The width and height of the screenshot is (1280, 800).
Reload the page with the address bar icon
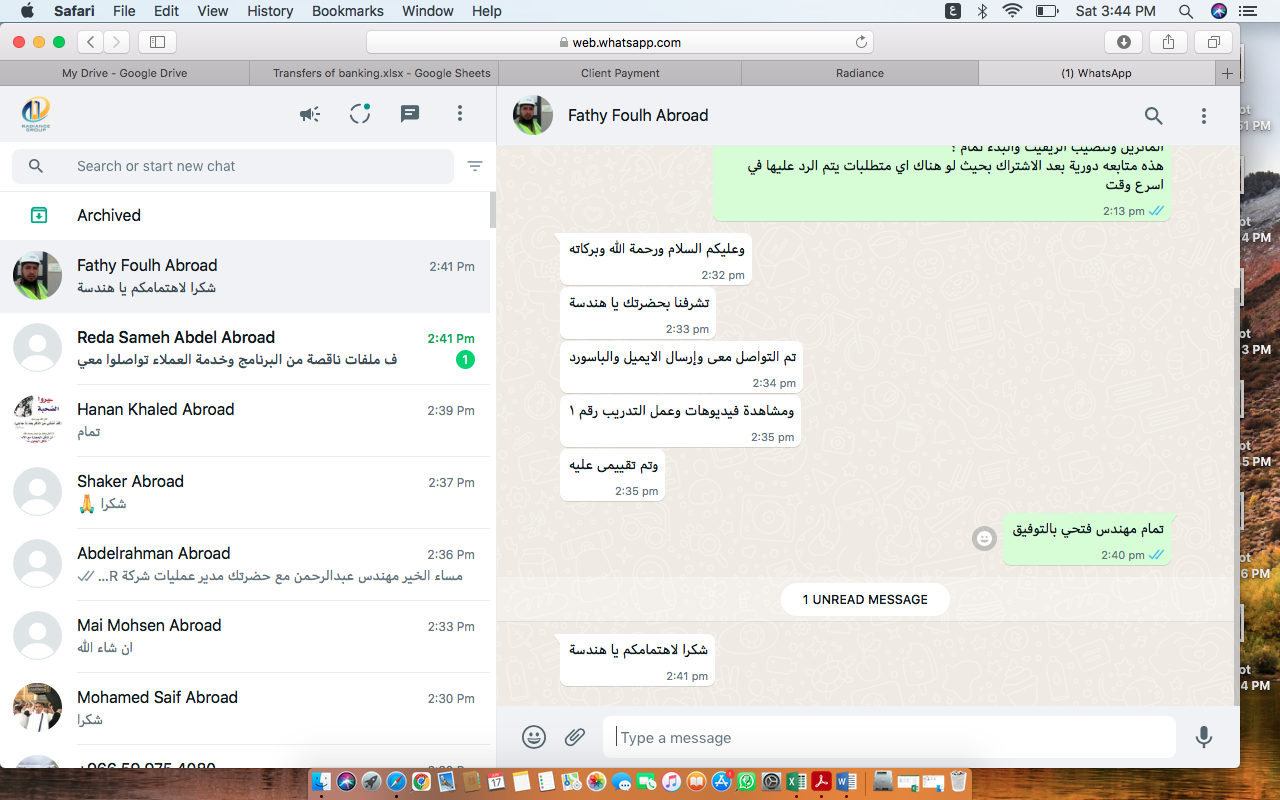(860, 42)
